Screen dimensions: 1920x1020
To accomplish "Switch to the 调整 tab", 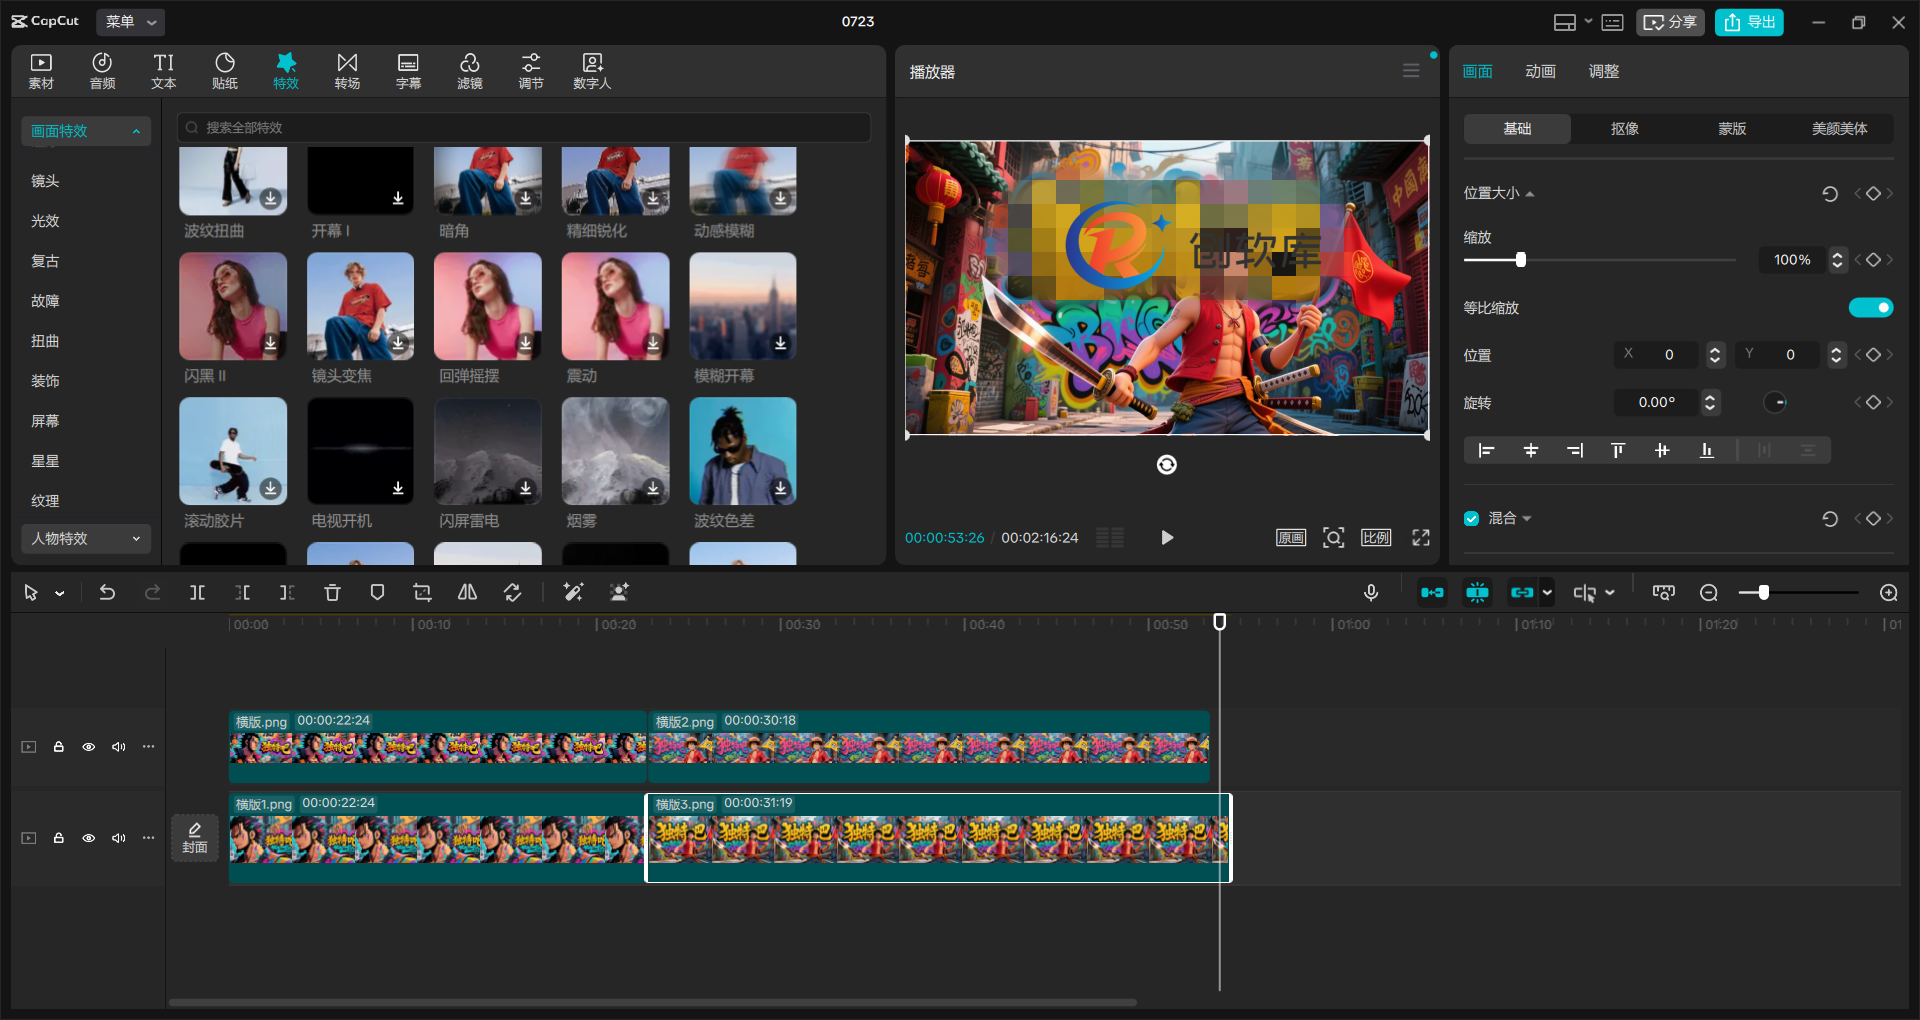I will pos(1604,71).
